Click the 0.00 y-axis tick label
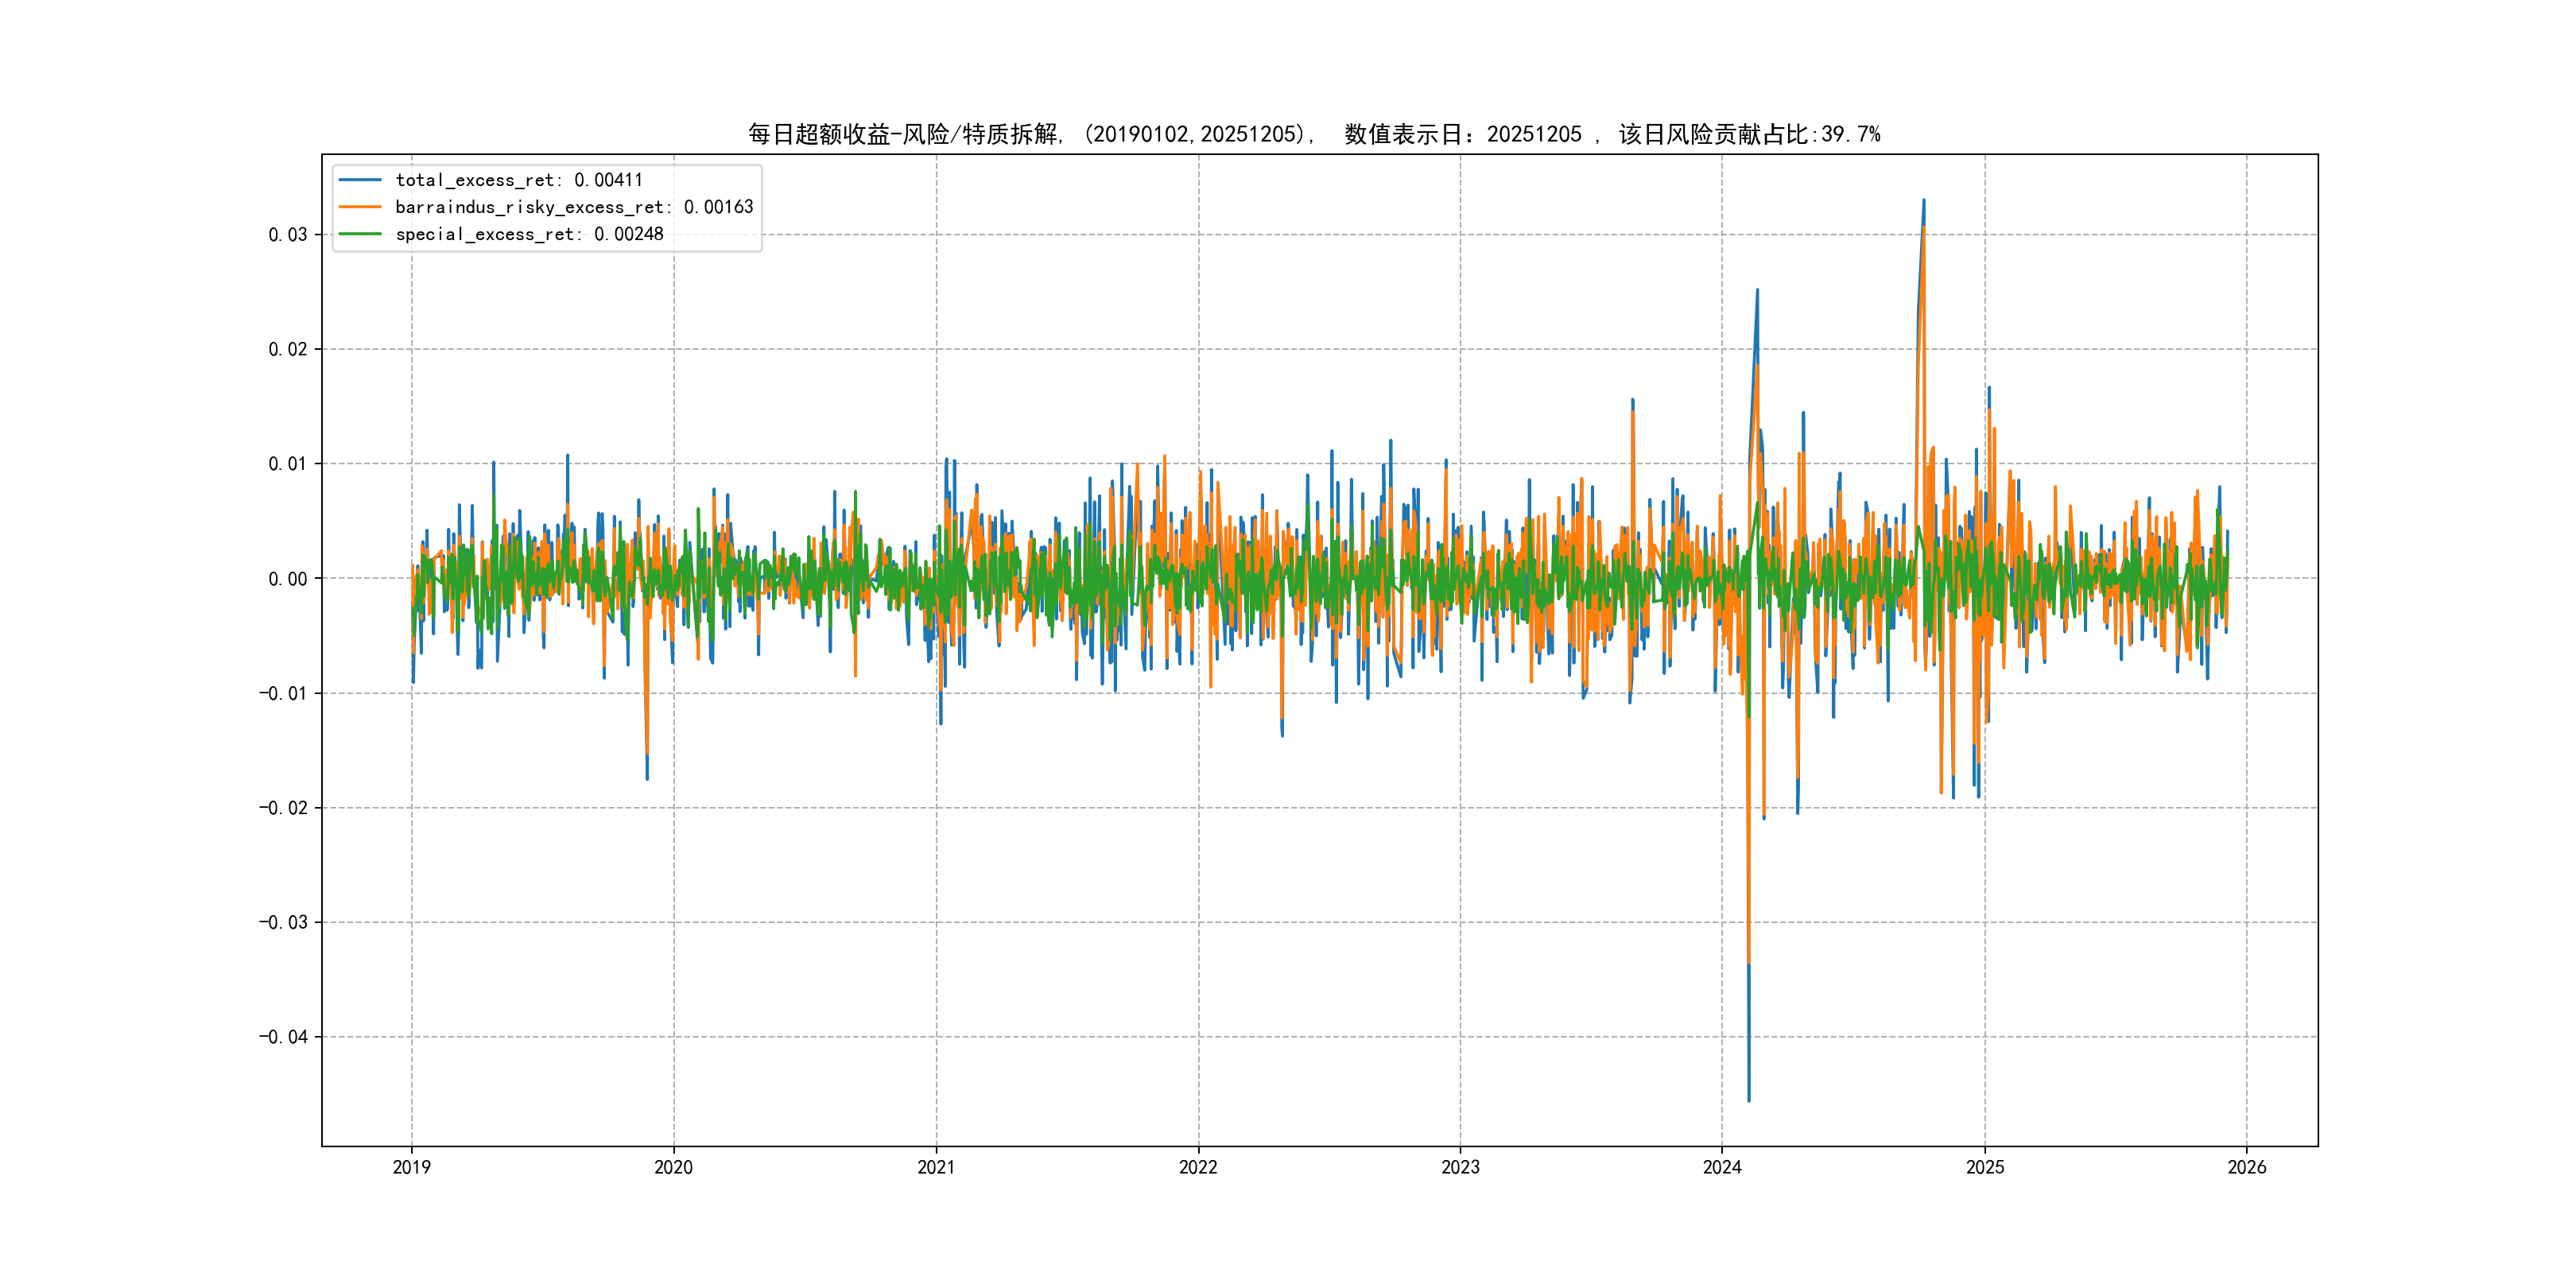Viewport: 2576px width, 1288px height. pyautogui.click(x=287, y=579)
